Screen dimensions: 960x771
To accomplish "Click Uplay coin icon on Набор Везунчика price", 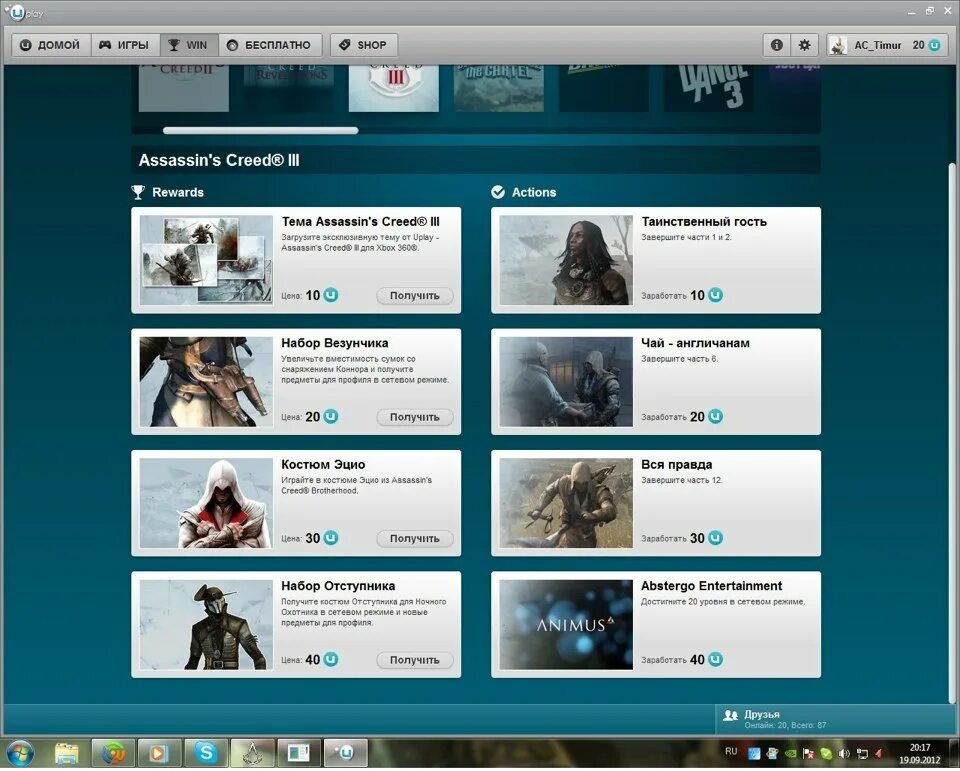I will point(331,416).
